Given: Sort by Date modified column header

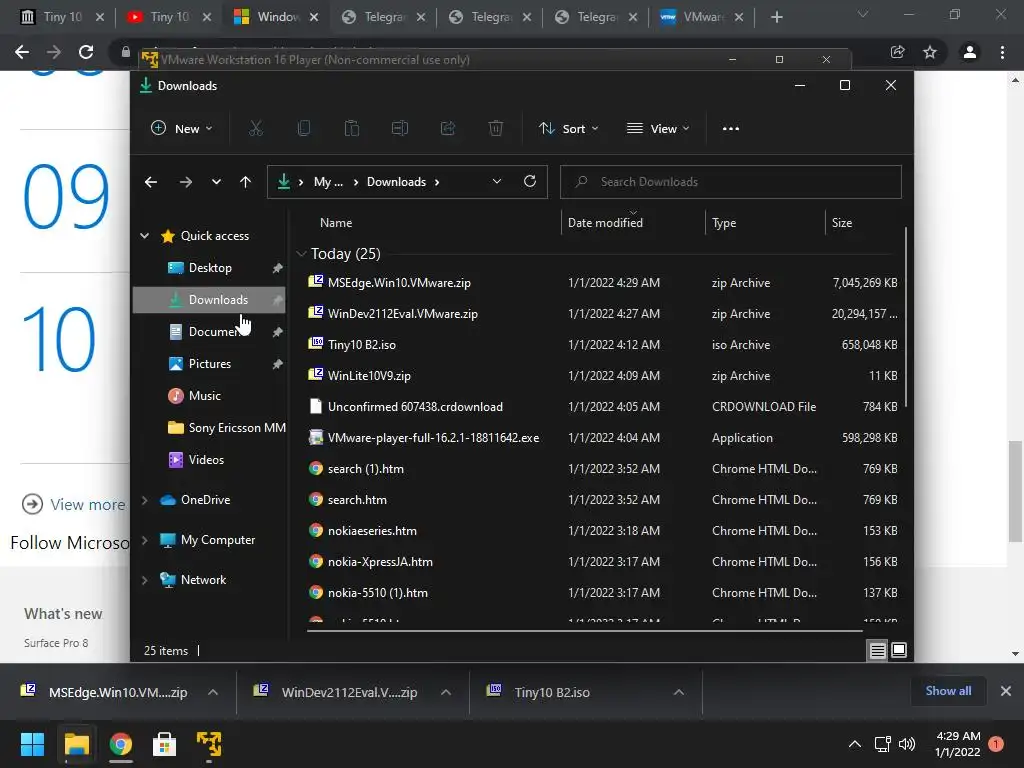Looking at the screenshot, I should coord(605,223).
